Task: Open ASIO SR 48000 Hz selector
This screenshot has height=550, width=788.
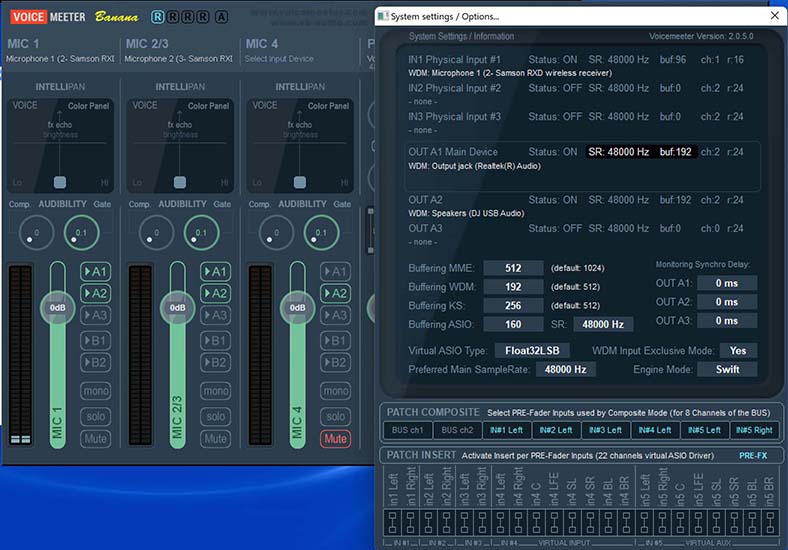Action: click(x=603, y=324)
